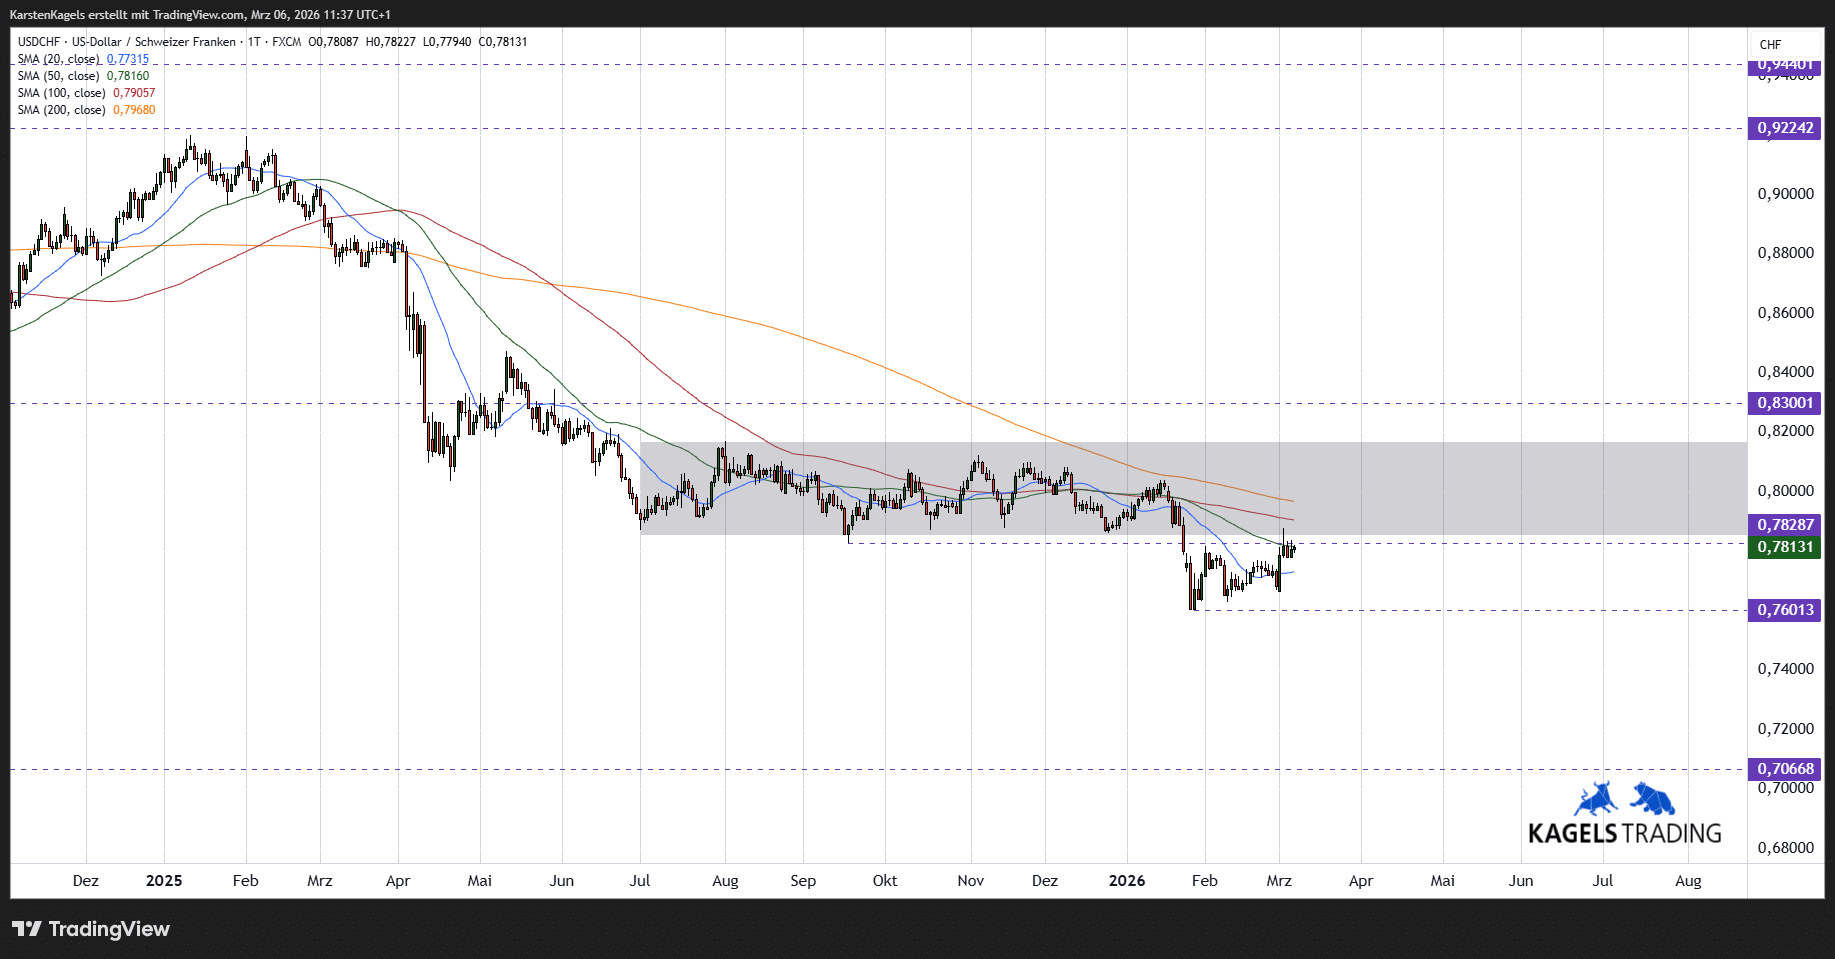Click the TradingView.com attribution header text
Image resolution: width=1835 pixels, height=959 pixels.
(x=200, y=15)
